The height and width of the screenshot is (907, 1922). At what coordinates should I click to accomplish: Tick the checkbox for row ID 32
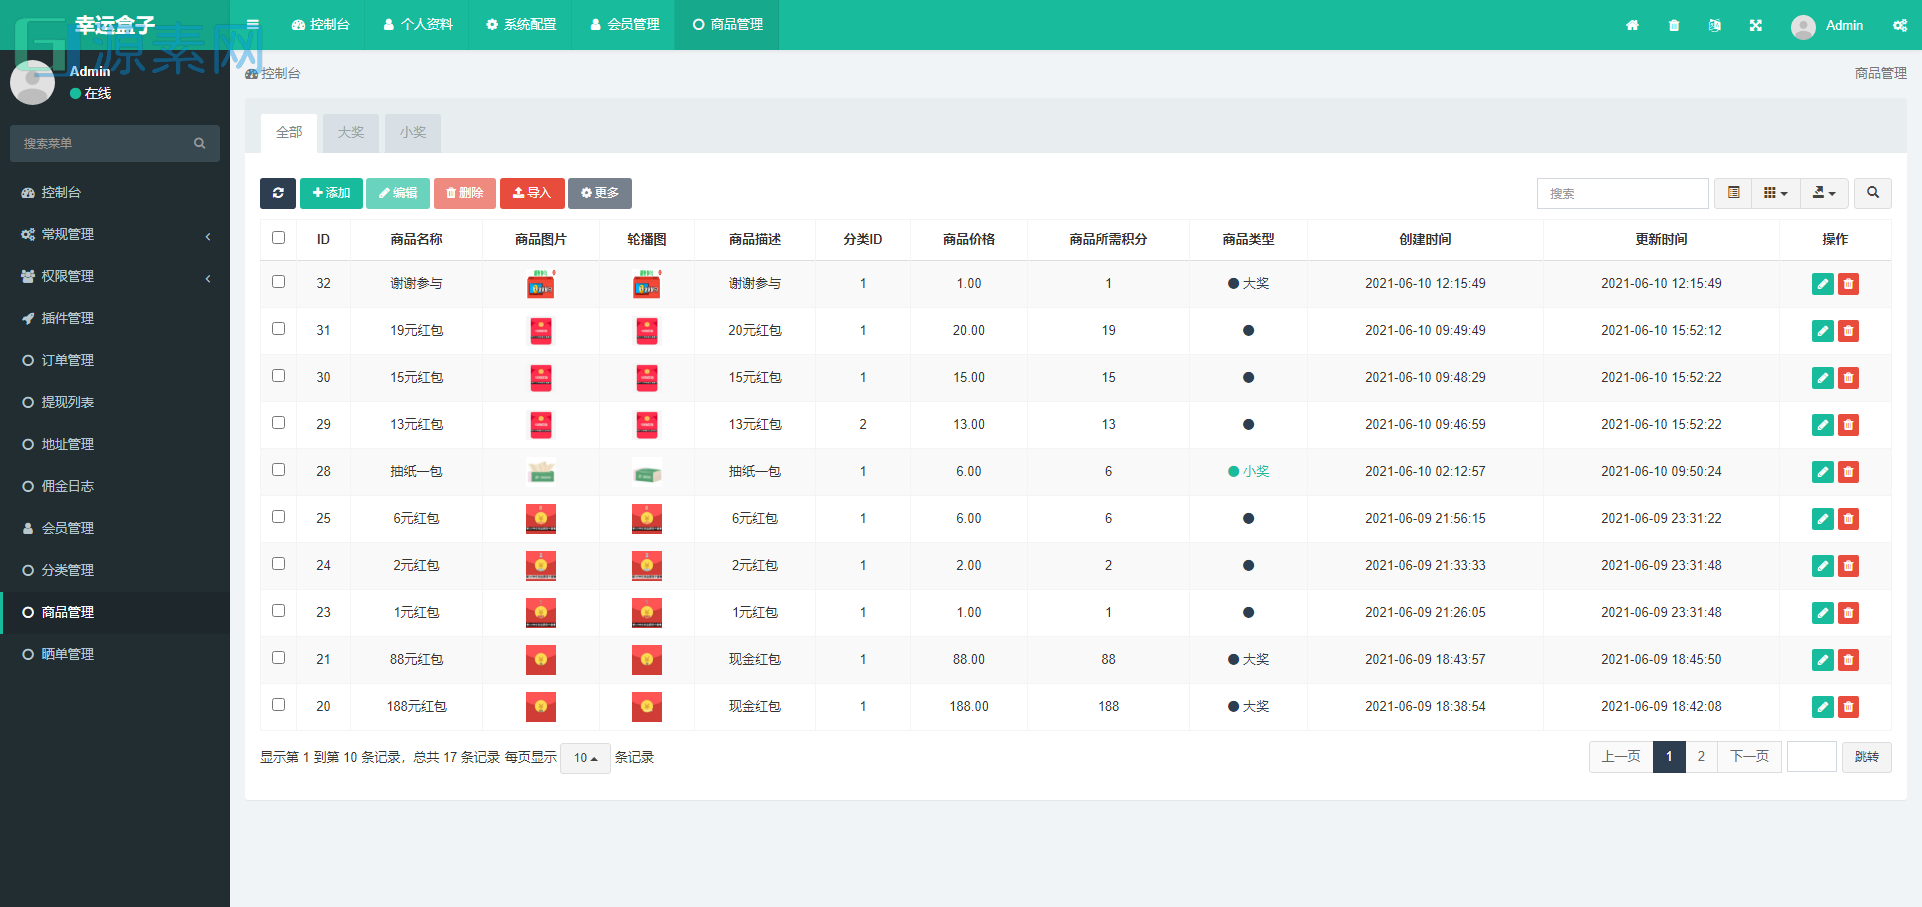(x=279, y=282)
